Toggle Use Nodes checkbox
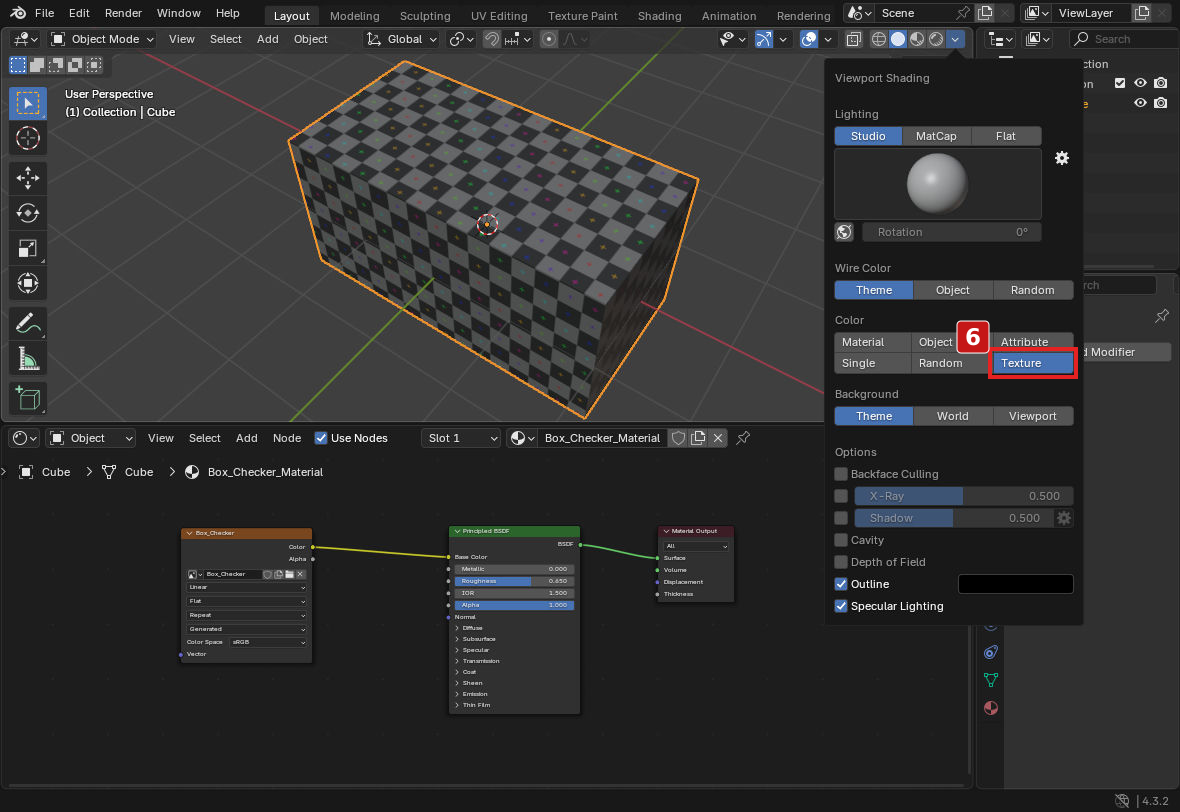The width and height of the screenshot is (1180, 812). [321, 438]
